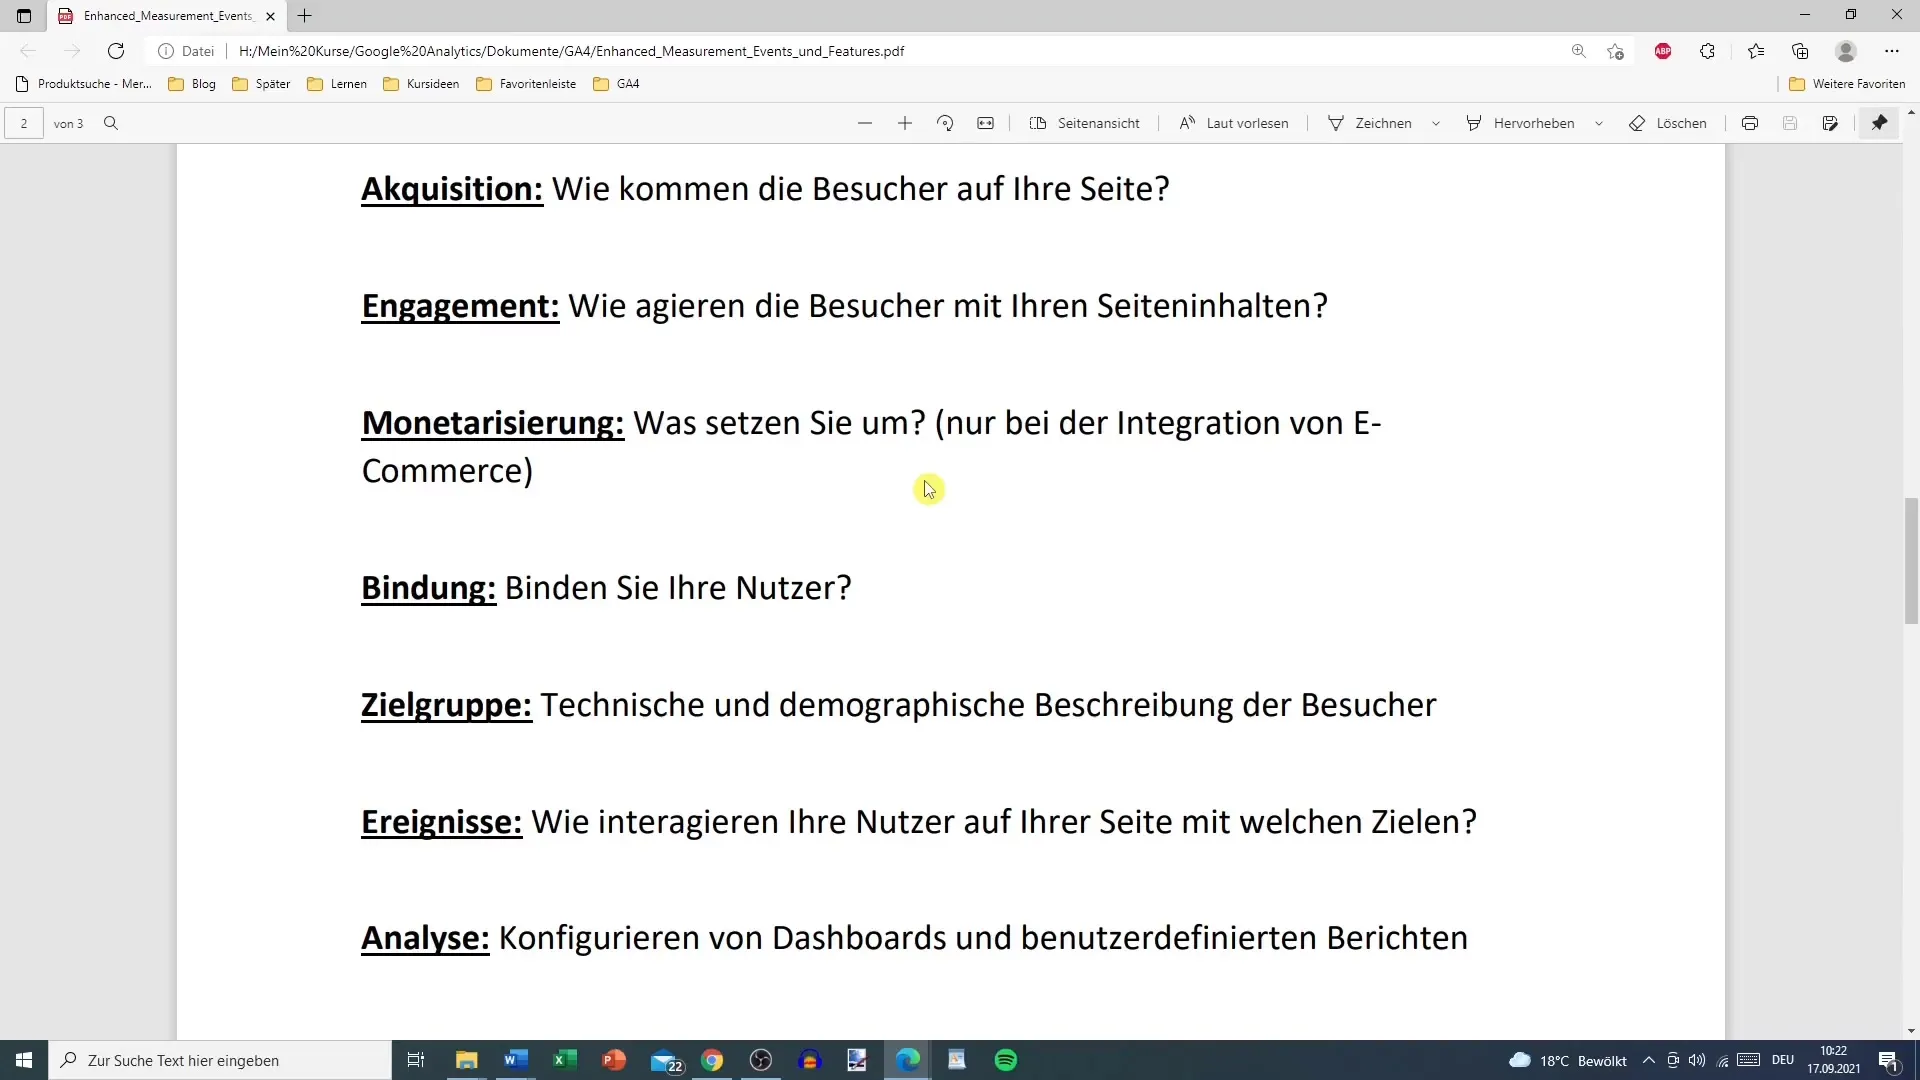Go forward in browser history
Screen dimensions: 1920x1080
click(x=72, y=51)
